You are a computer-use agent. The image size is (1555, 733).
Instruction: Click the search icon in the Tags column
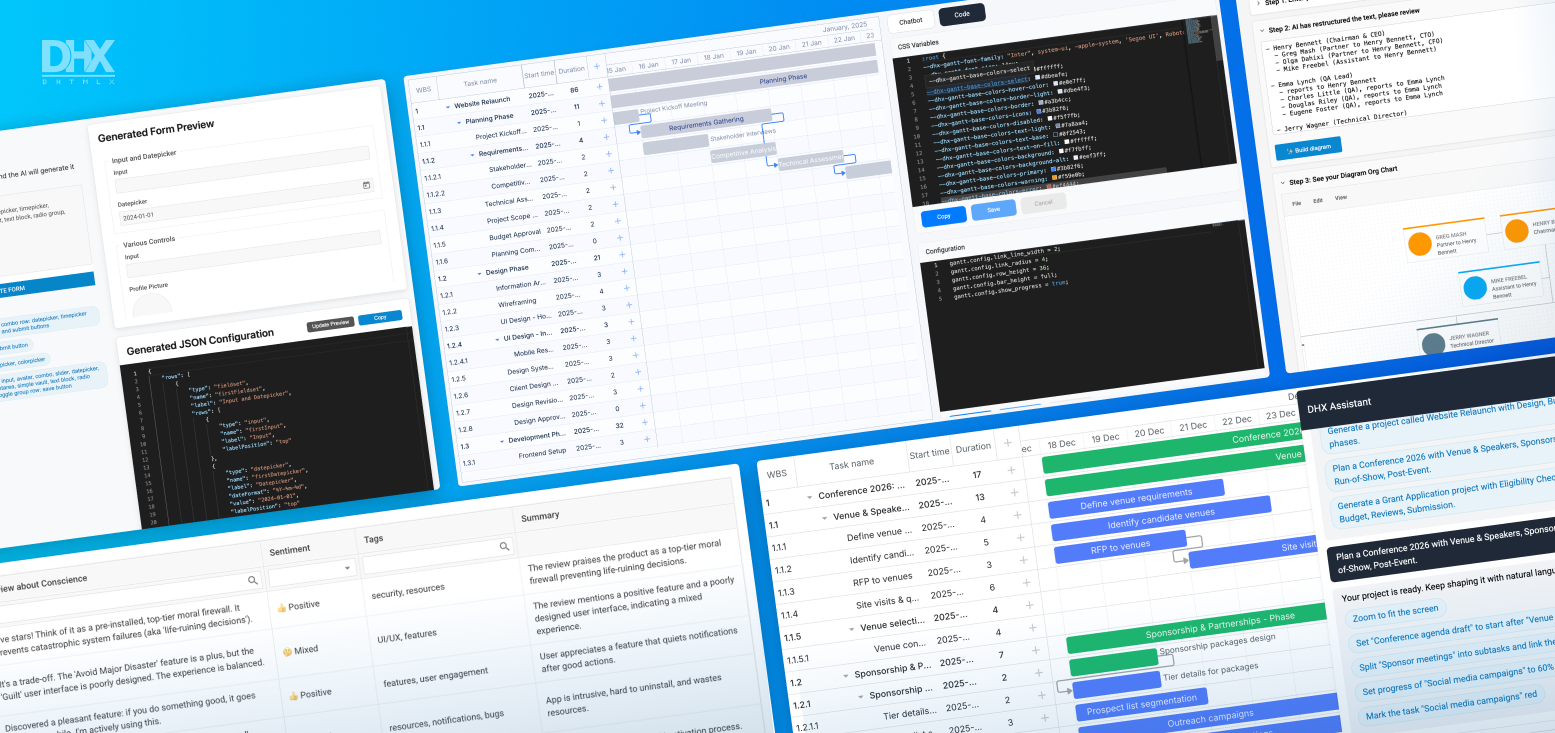coord(506,546)
